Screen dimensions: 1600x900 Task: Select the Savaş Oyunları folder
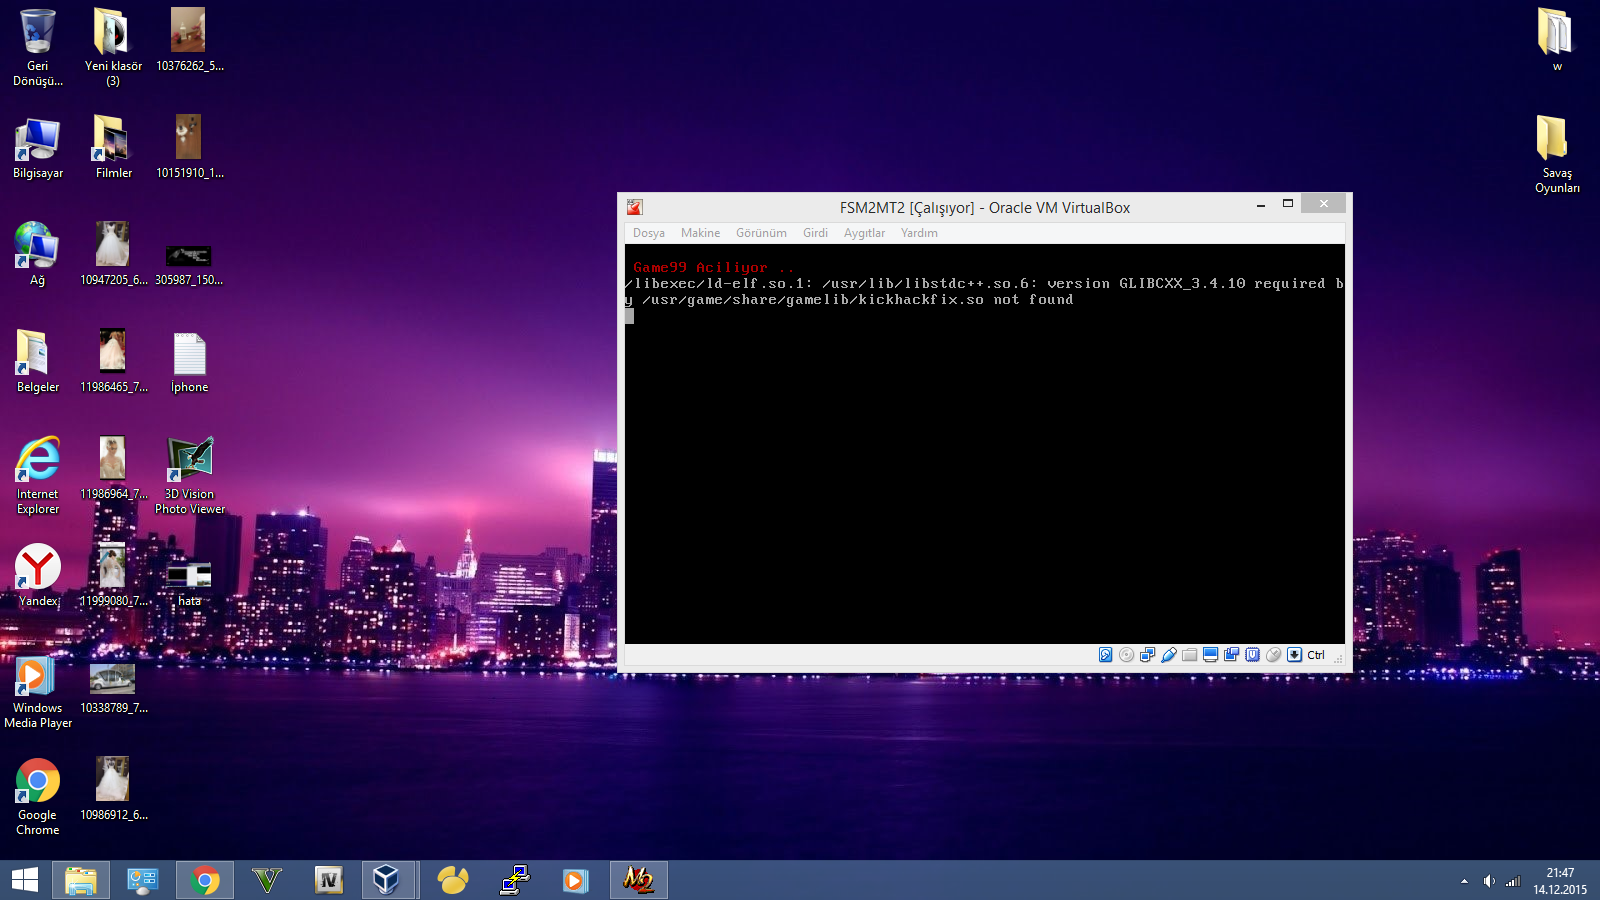pos(1557,155)
